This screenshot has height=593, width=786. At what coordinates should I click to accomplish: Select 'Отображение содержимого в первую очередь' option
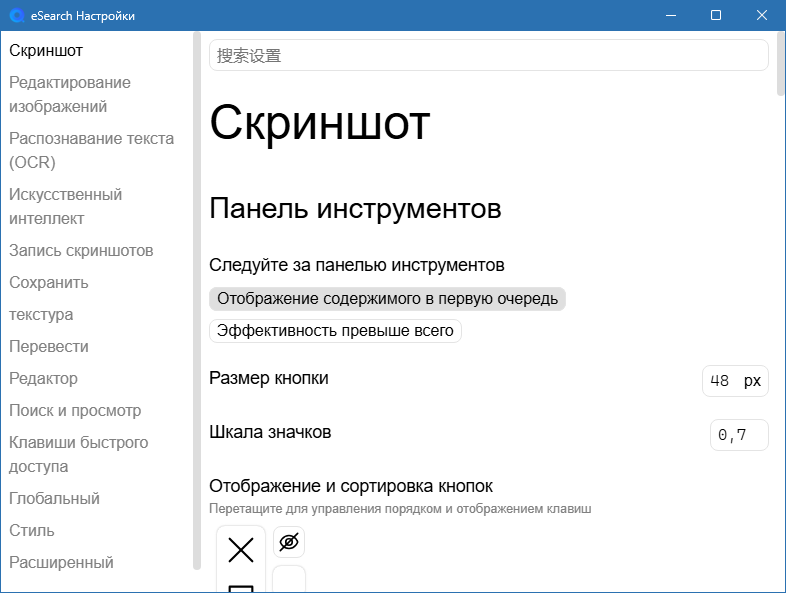pyautogui.click(x=387, y=299)
